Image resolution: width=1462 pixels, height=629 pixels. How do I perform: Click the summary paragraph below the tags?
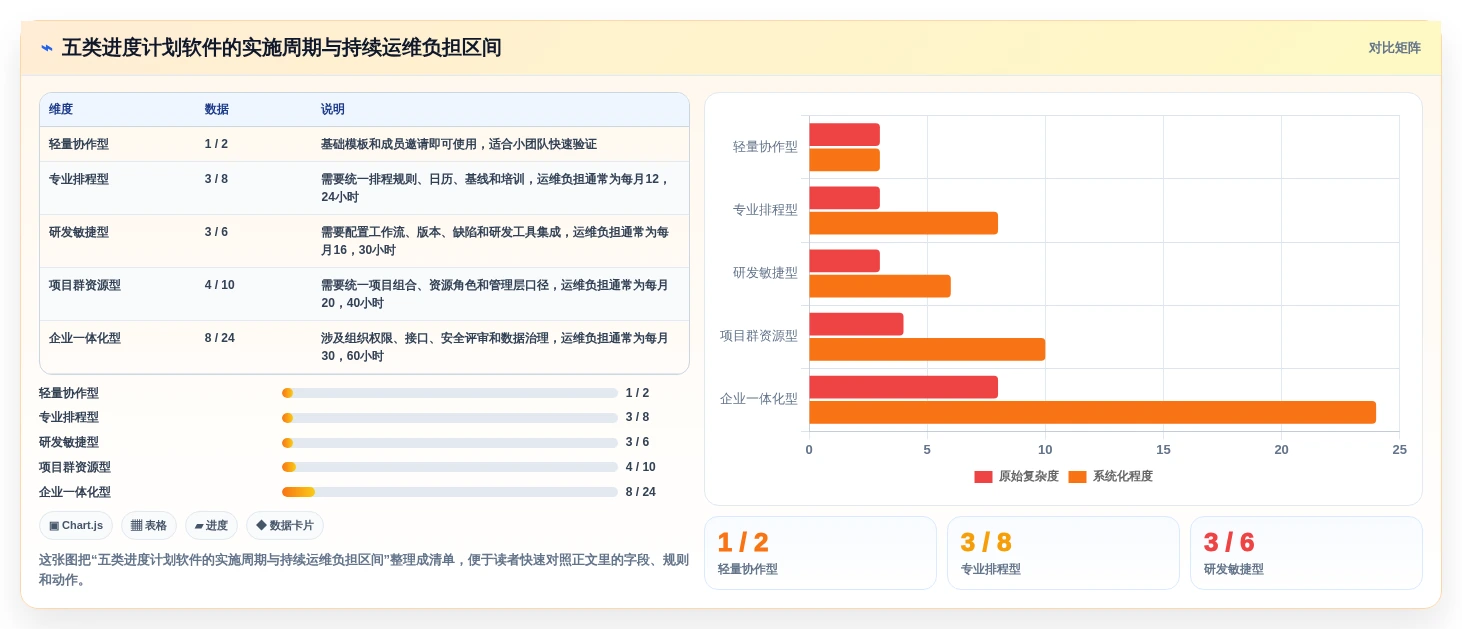364,570
